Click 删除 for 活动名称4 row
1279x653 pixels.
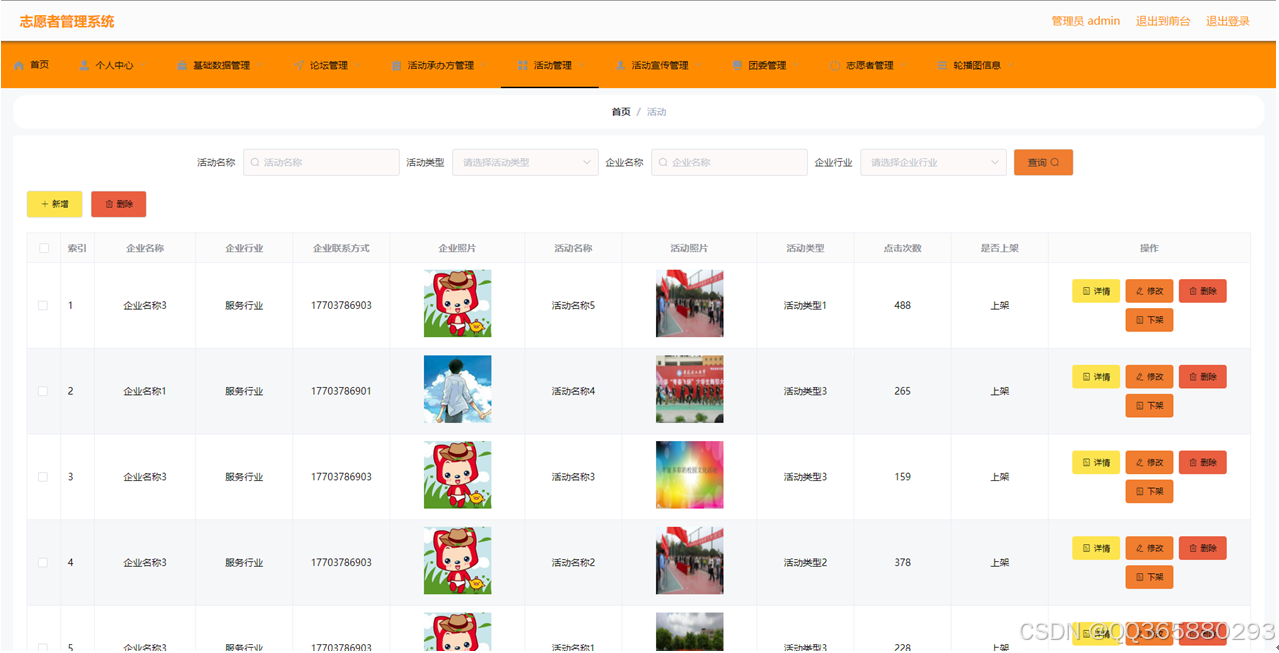(x=1202, y=377)
